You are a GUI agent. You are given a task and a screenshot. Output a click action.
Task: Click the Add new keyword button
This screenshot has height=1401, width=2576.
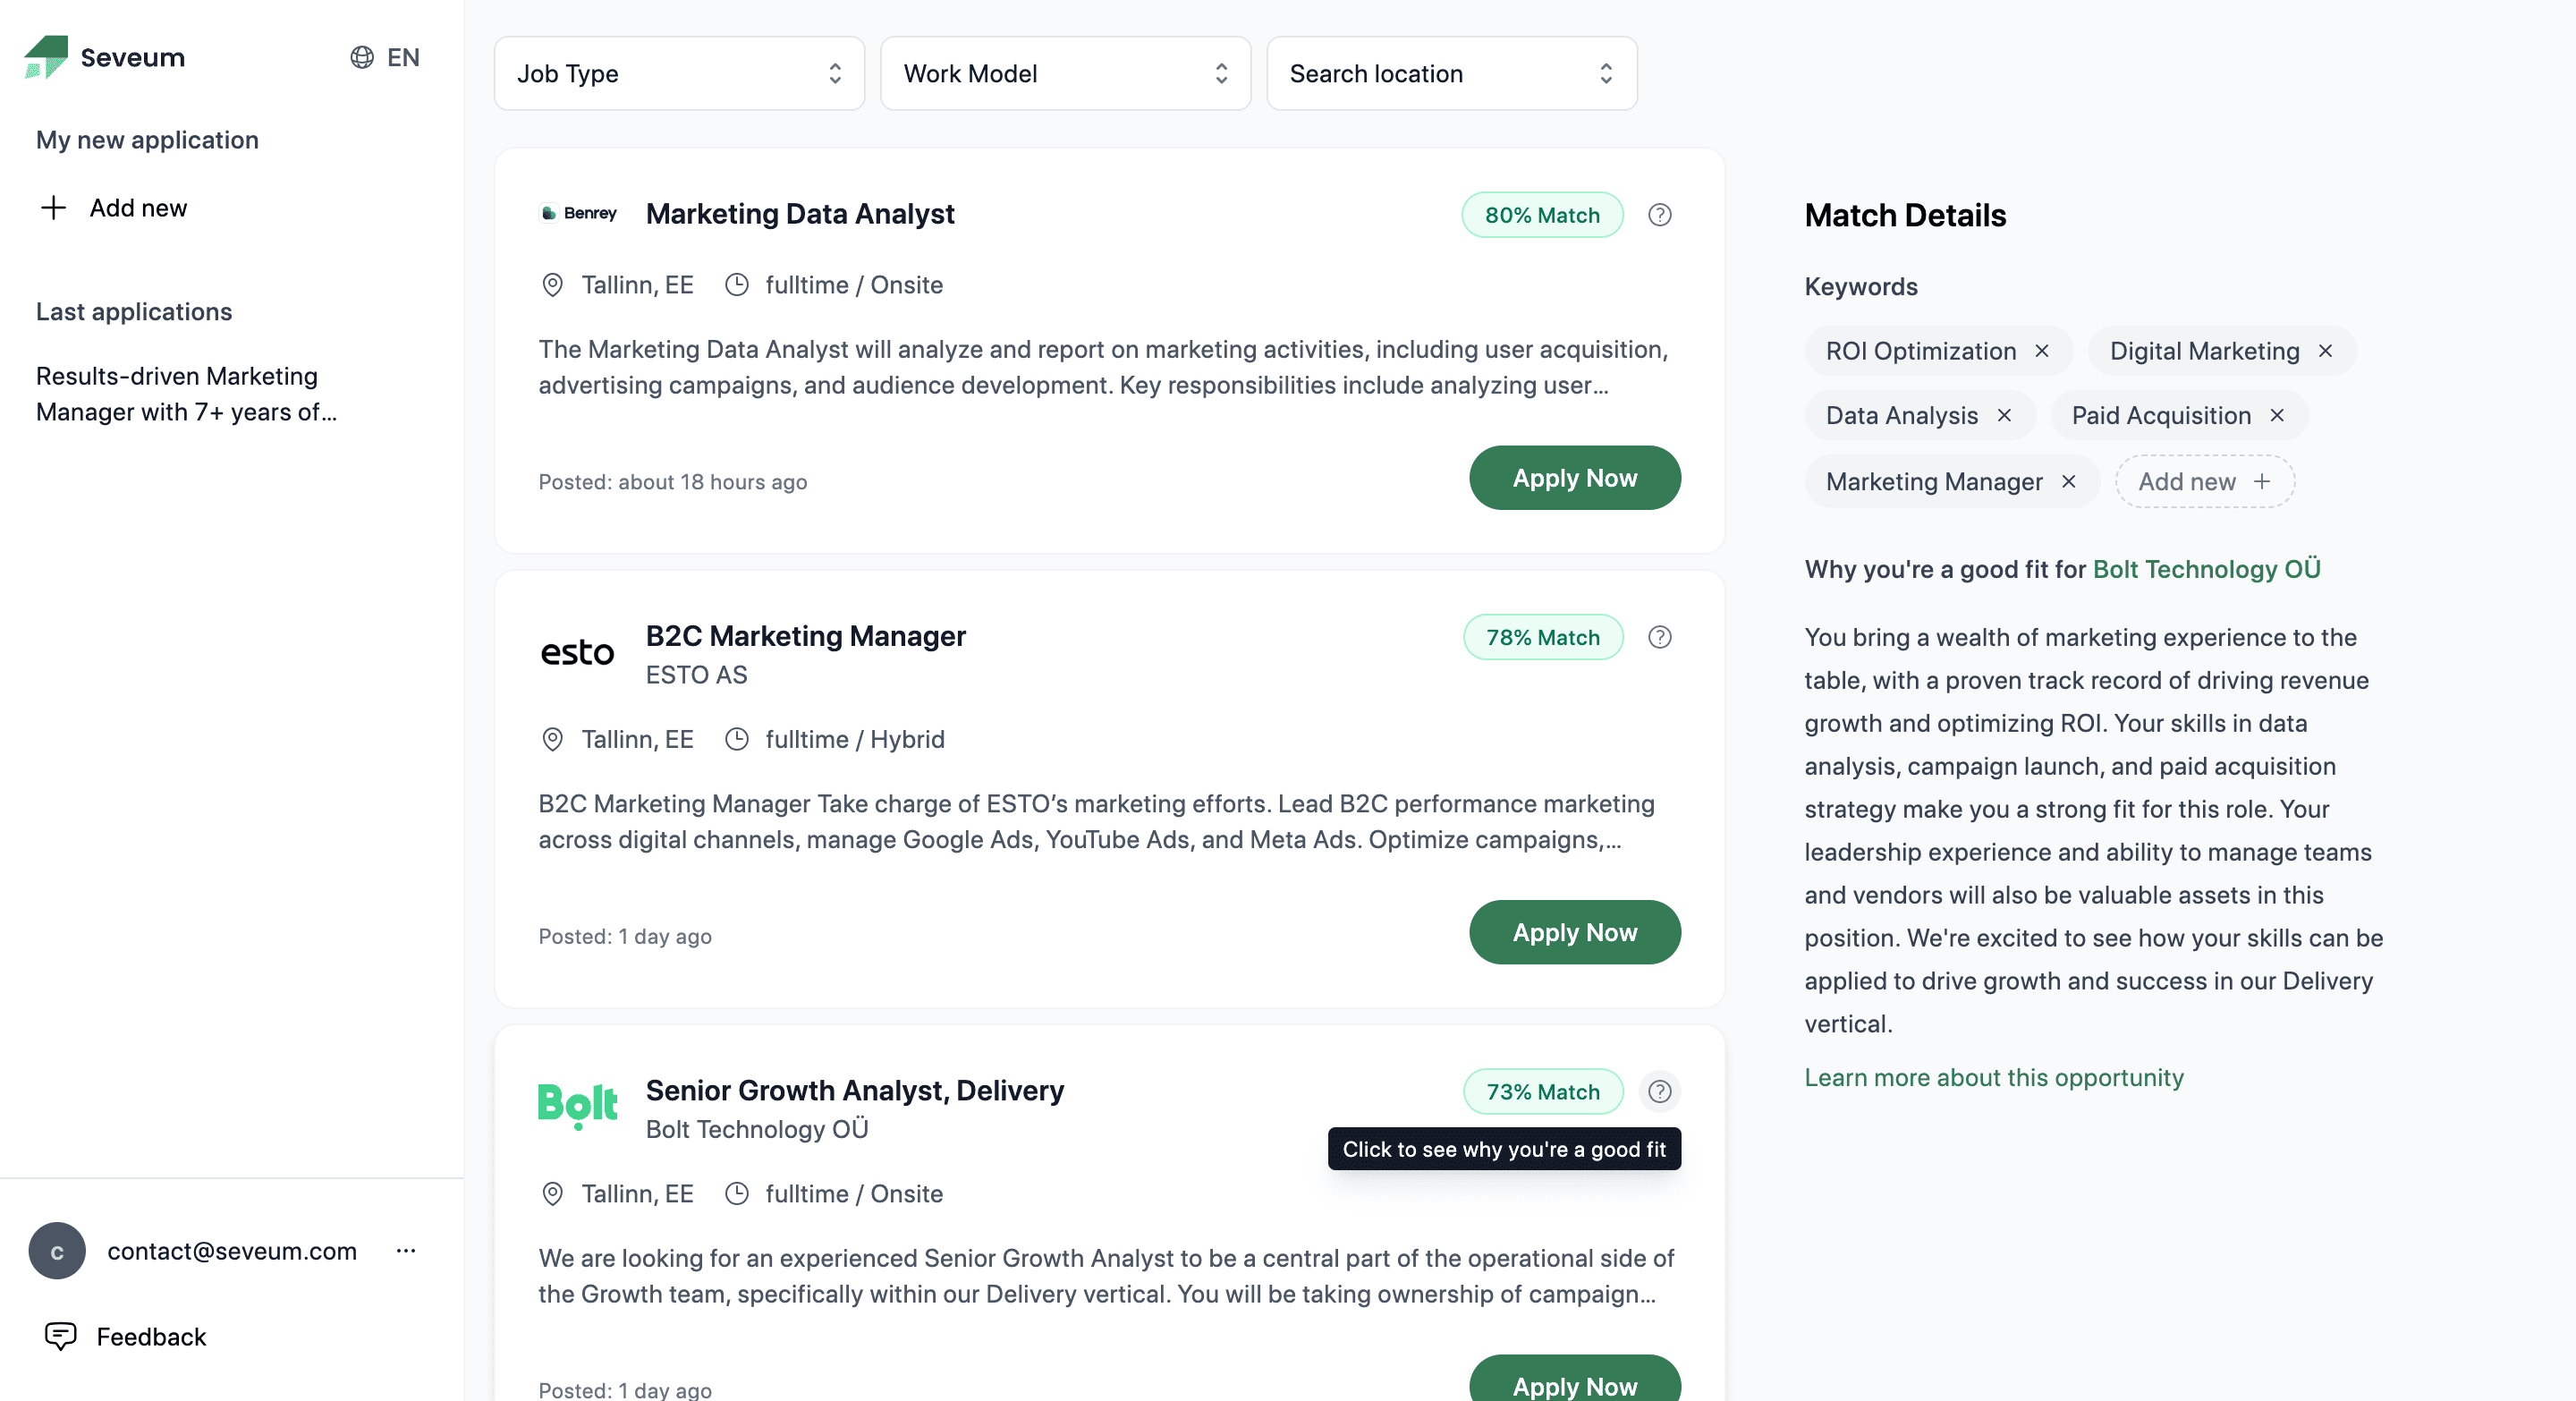tap(2200, 481)
